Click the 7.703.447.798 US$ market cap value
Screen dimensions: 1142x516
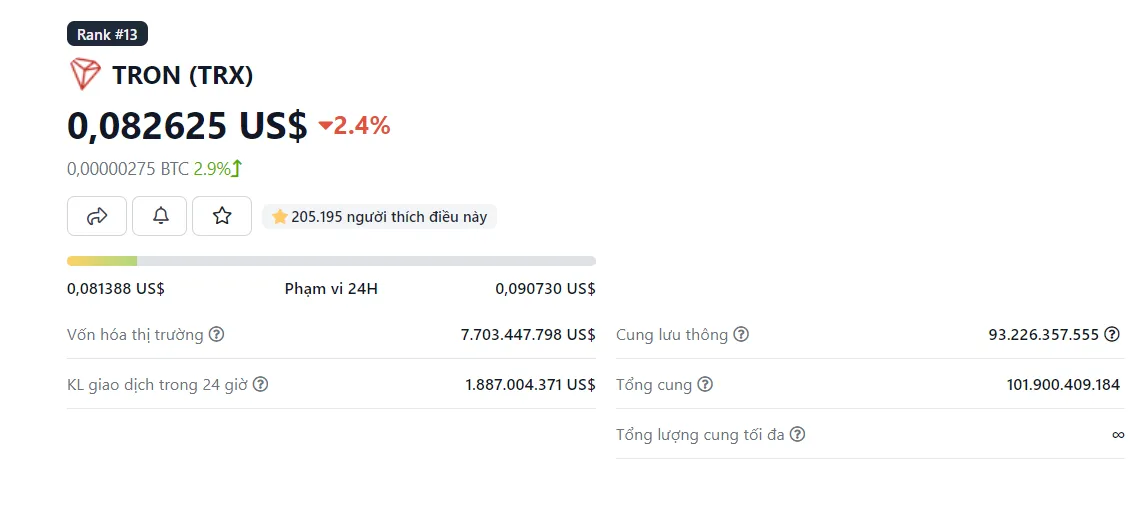528,335
